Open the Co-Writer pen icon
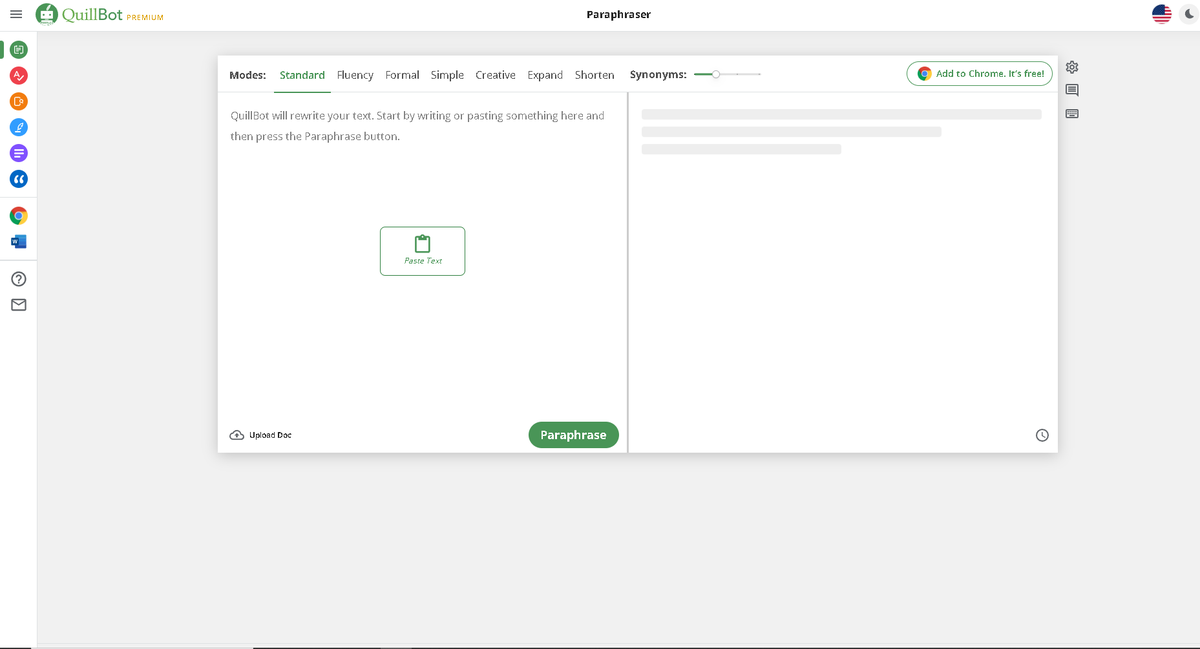1200x649 pixels. 19,127
